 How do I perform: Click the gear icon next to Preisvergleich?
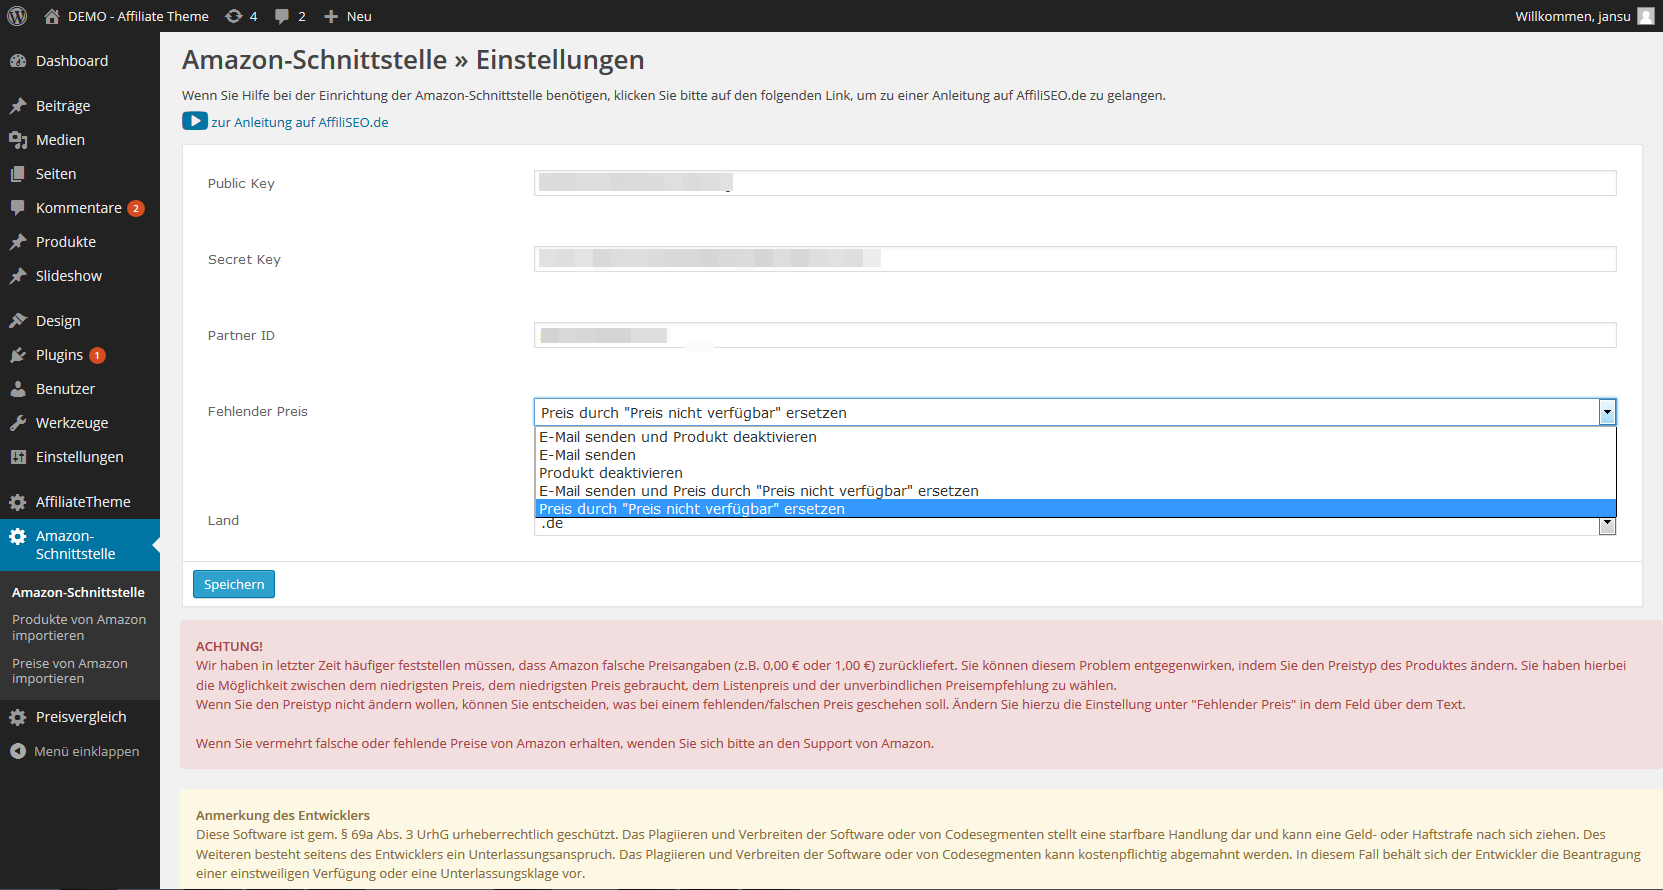tap(18, 717)
